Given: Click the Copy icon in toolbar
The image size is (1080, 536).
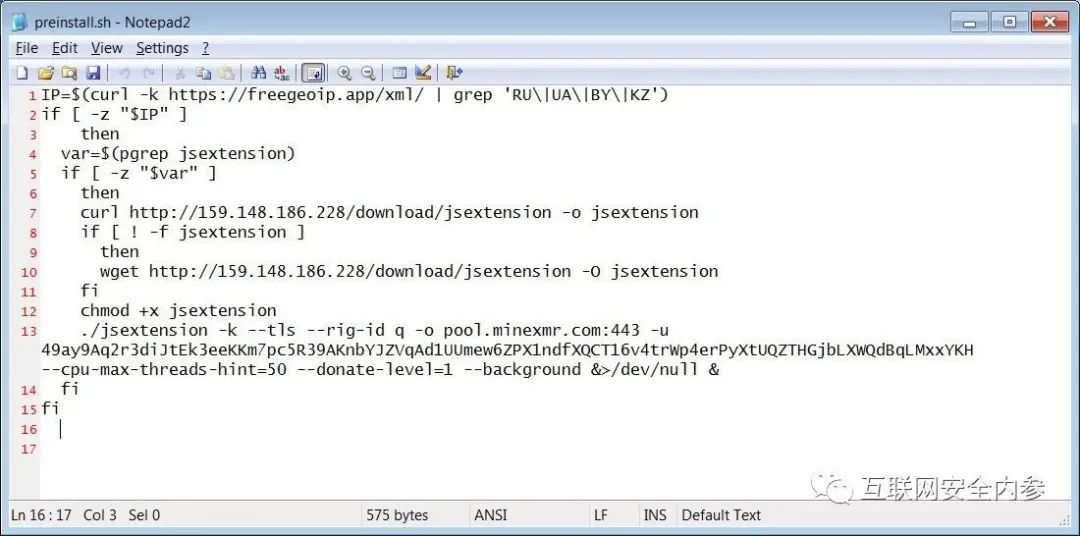Looking at the screenshot, I should pos(203,72).
